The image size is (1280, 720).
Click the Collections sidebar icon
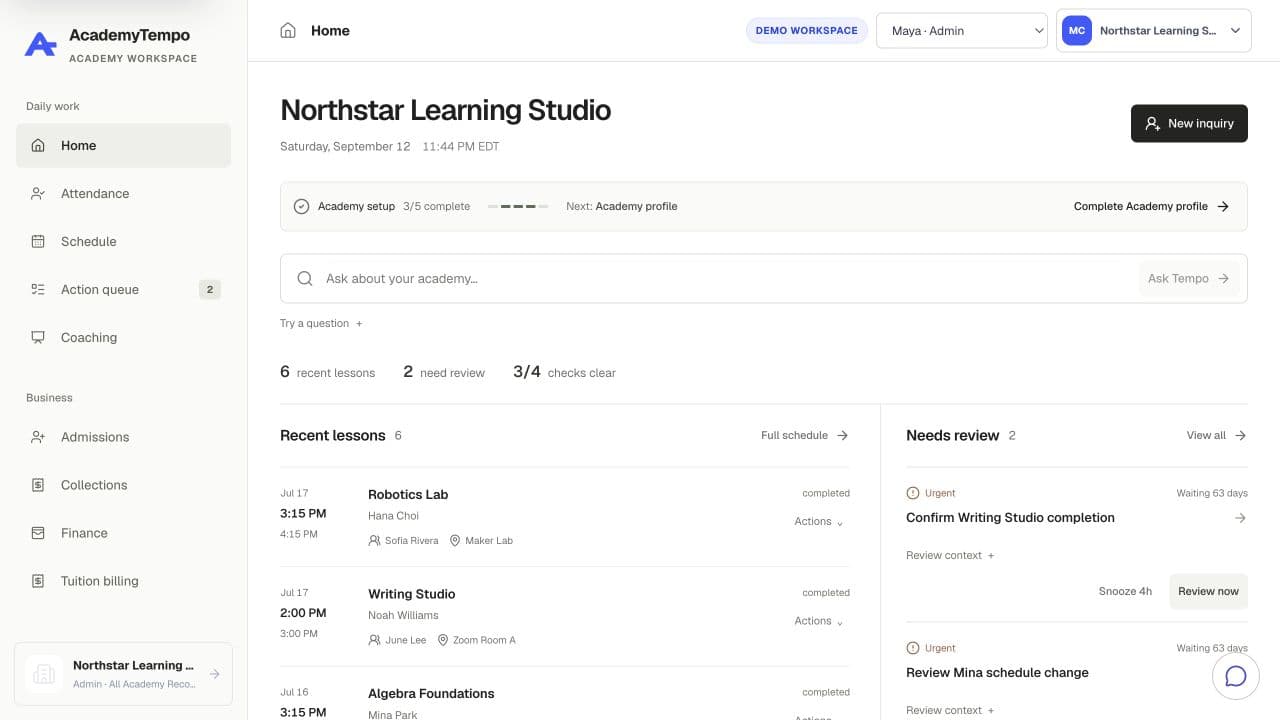click(38, 485)
